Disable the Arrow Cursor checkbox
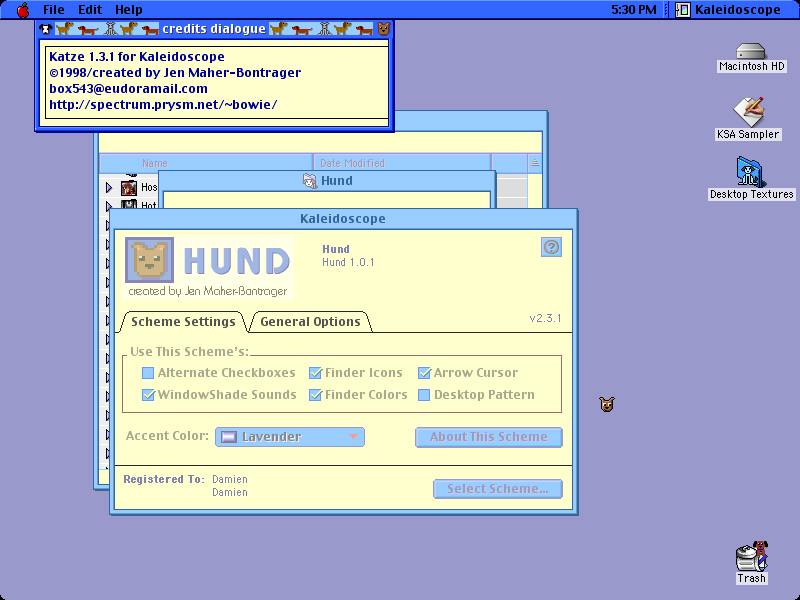Viewport: 800px width, 600px height. click(x=424, y=373)
